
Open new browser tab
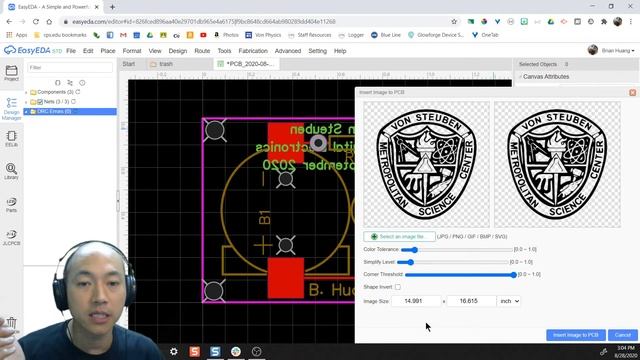click(x=112, y=7)
